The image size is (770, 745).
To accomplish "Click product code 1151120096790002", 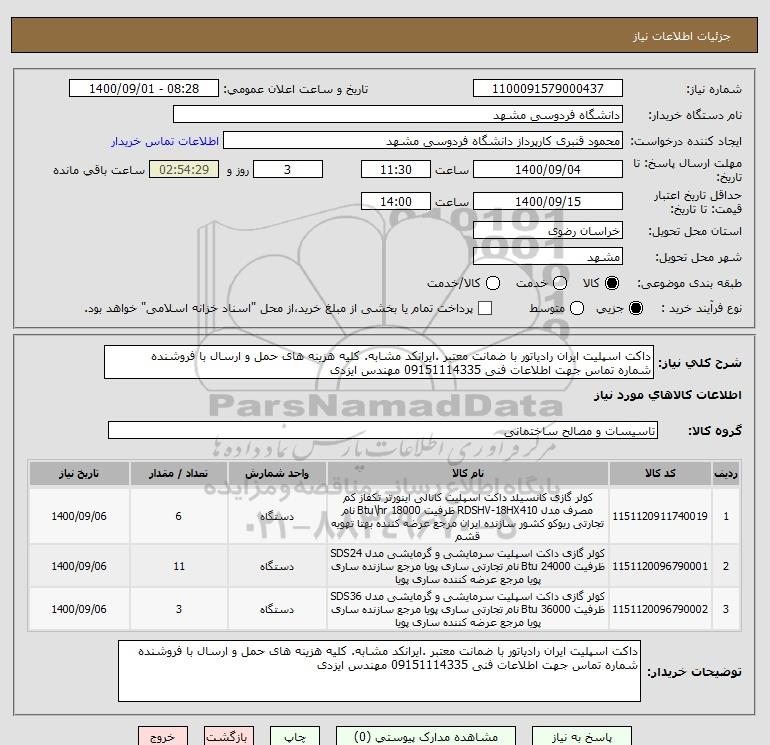I will (x=660, y=609).
